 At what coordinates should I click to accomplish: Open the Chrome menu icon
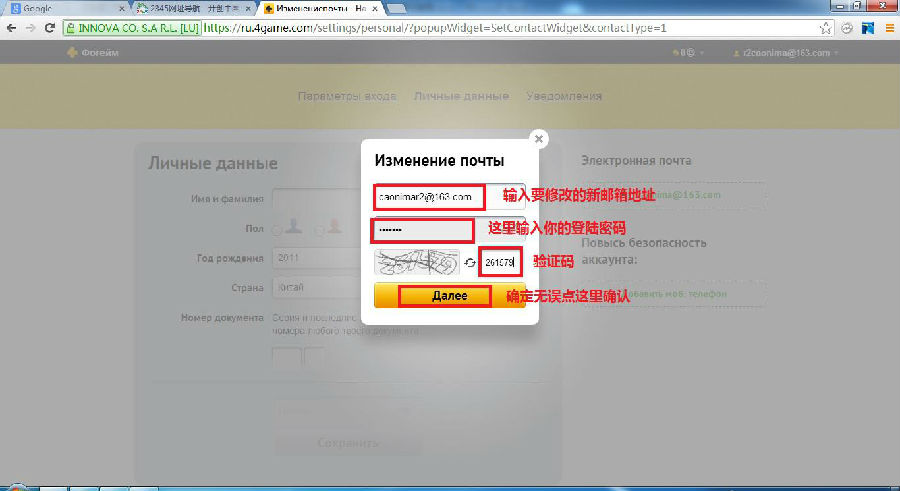point(887,29)
